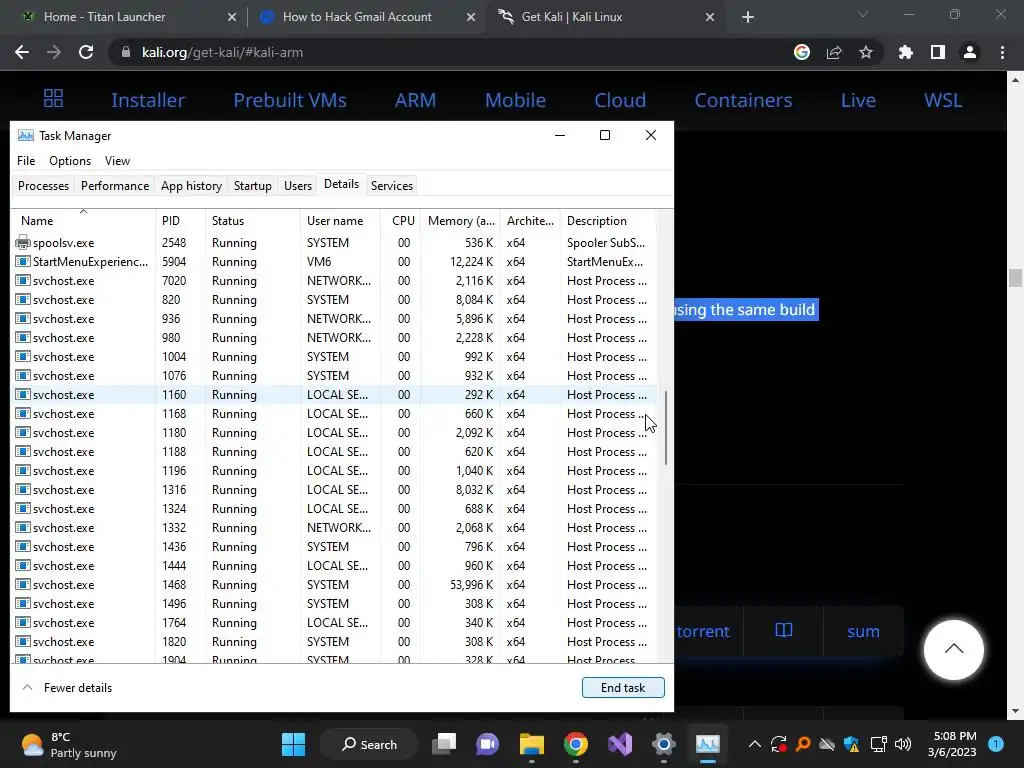Screen dimensions: 1024x768
Task: Close the Titan Launcher tab
Action: point(232,17)
